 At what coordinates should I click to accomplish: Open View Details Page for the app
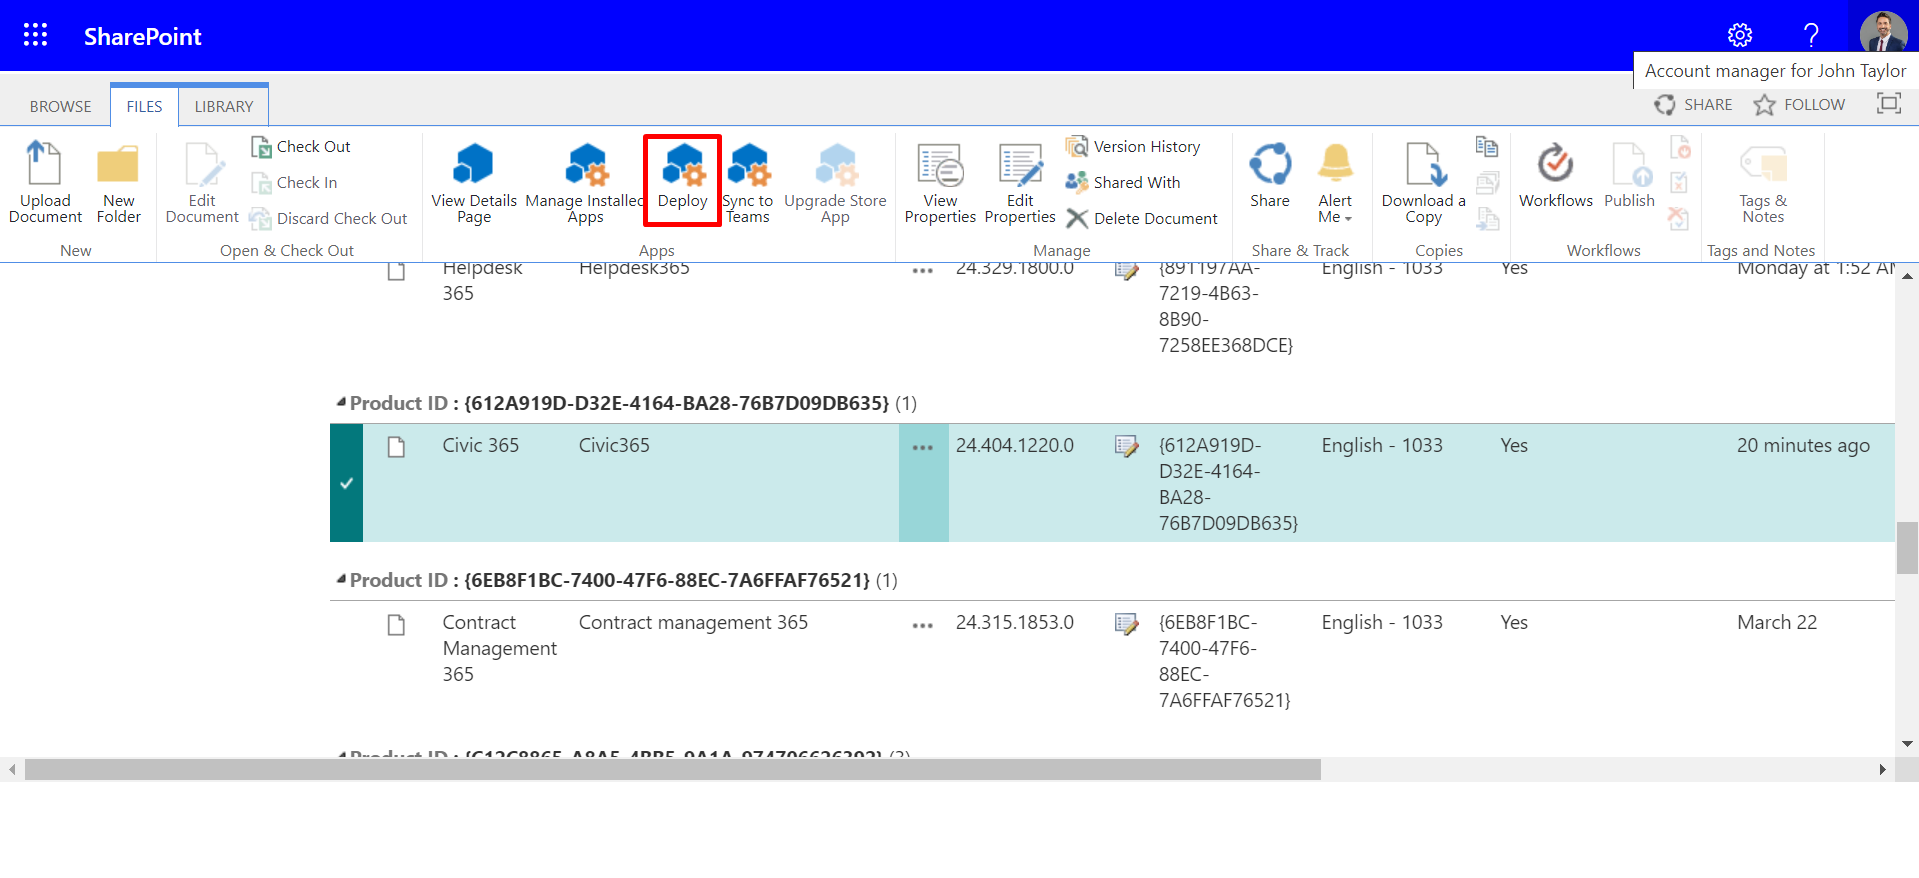click(x=474, y=183)
